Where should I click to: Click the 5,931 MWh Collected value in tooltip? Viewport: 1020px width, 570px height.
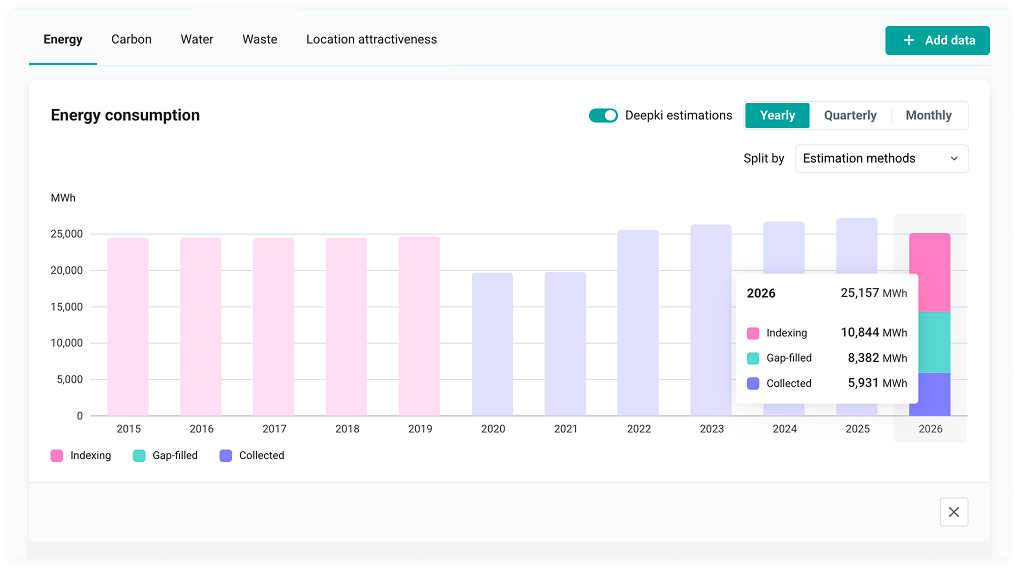(878, 383)
